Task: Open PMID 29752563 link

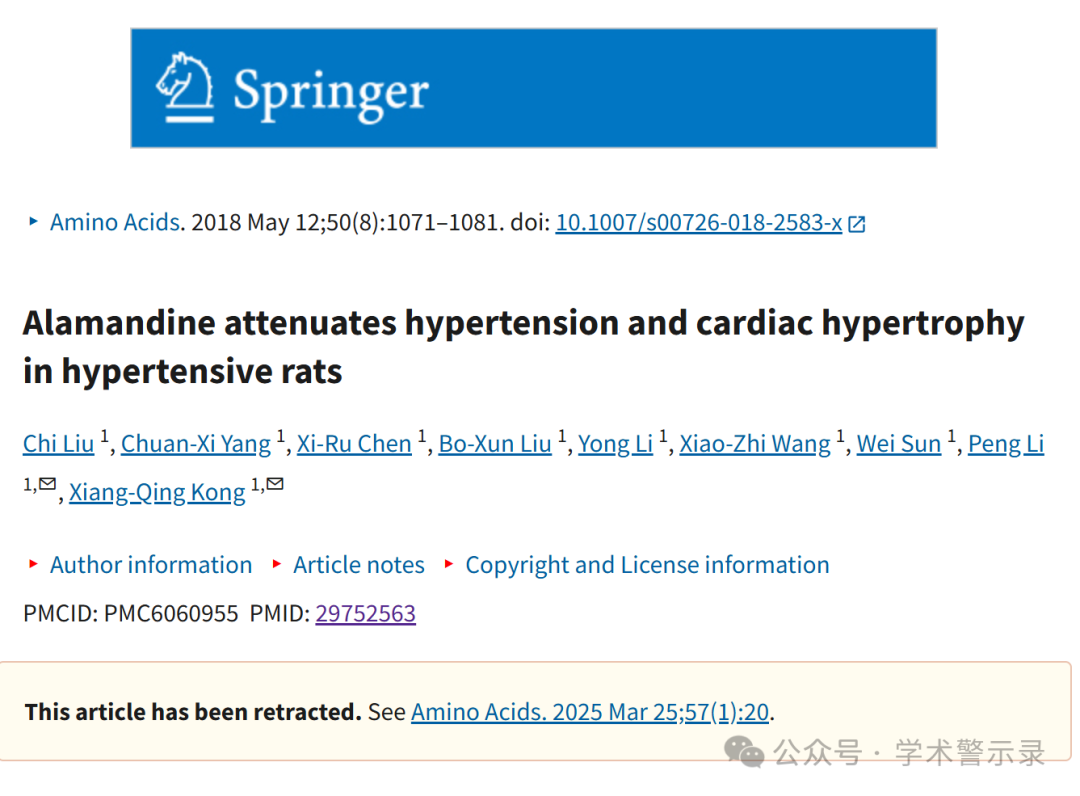Action: pyautogui.click(x=365, y=613)
